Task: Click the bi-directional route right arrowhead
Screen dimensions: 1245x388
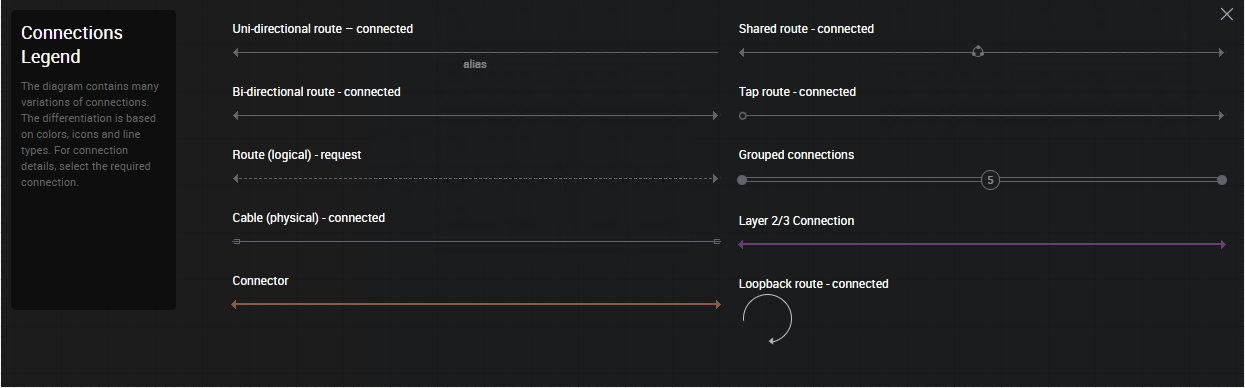Action: click(x=715, y=116)
